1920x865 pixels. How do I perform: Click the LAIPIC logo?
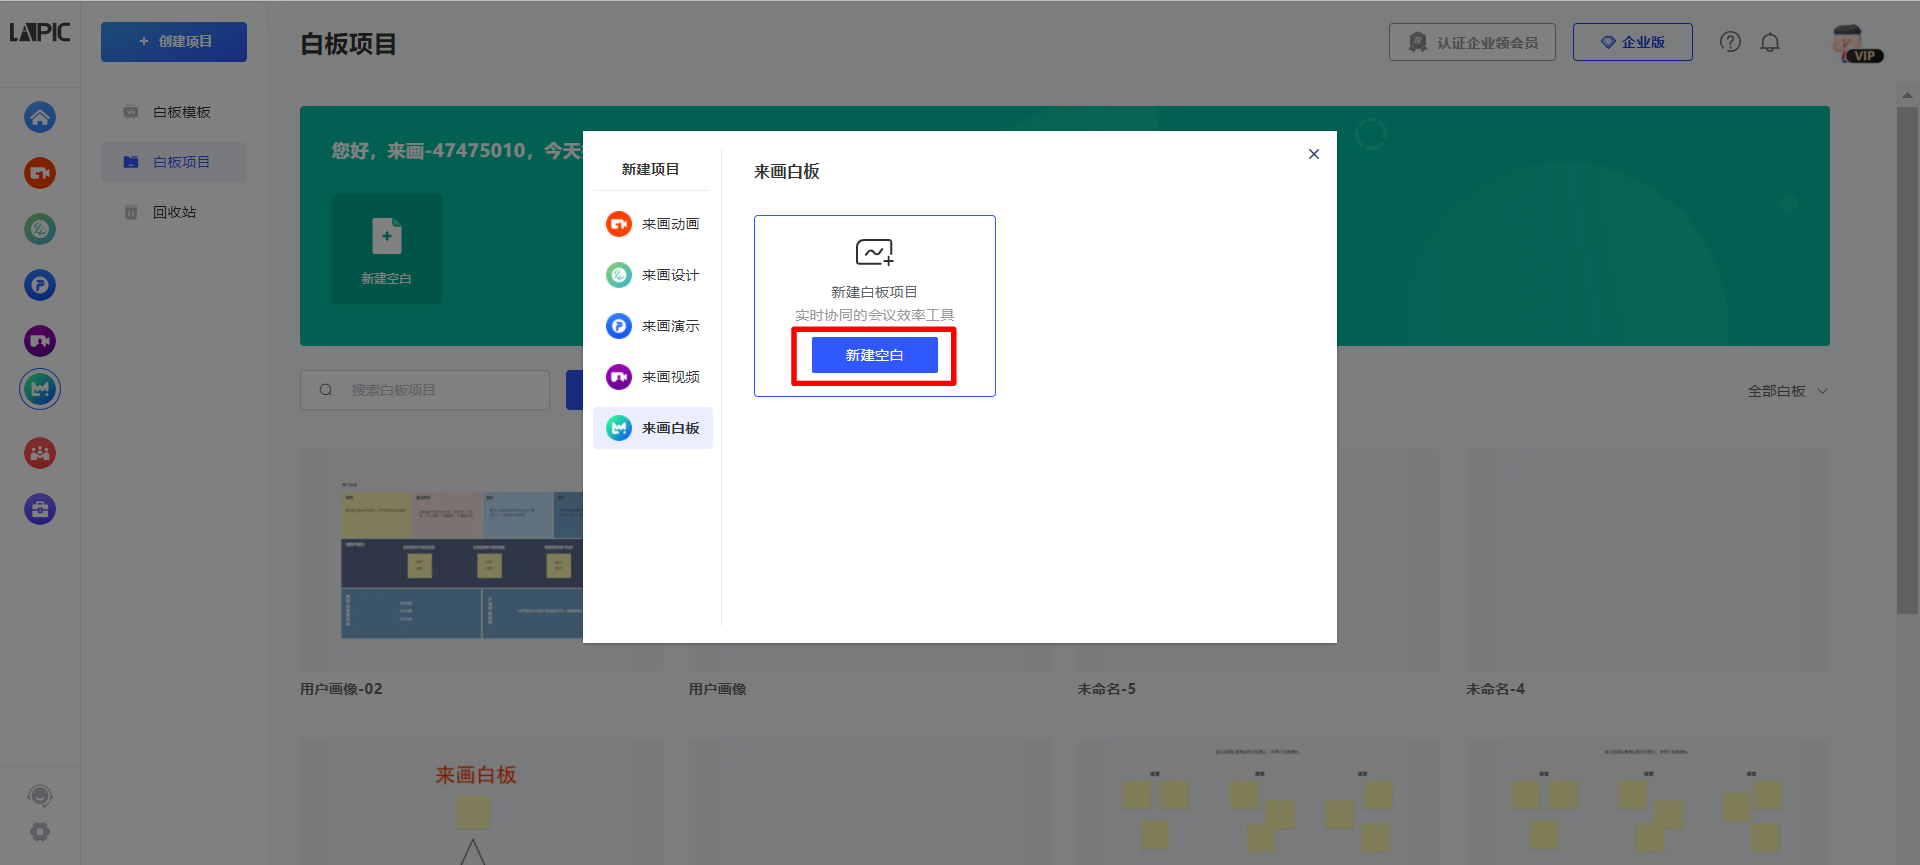pyautogui.click(x=40, y=32)
